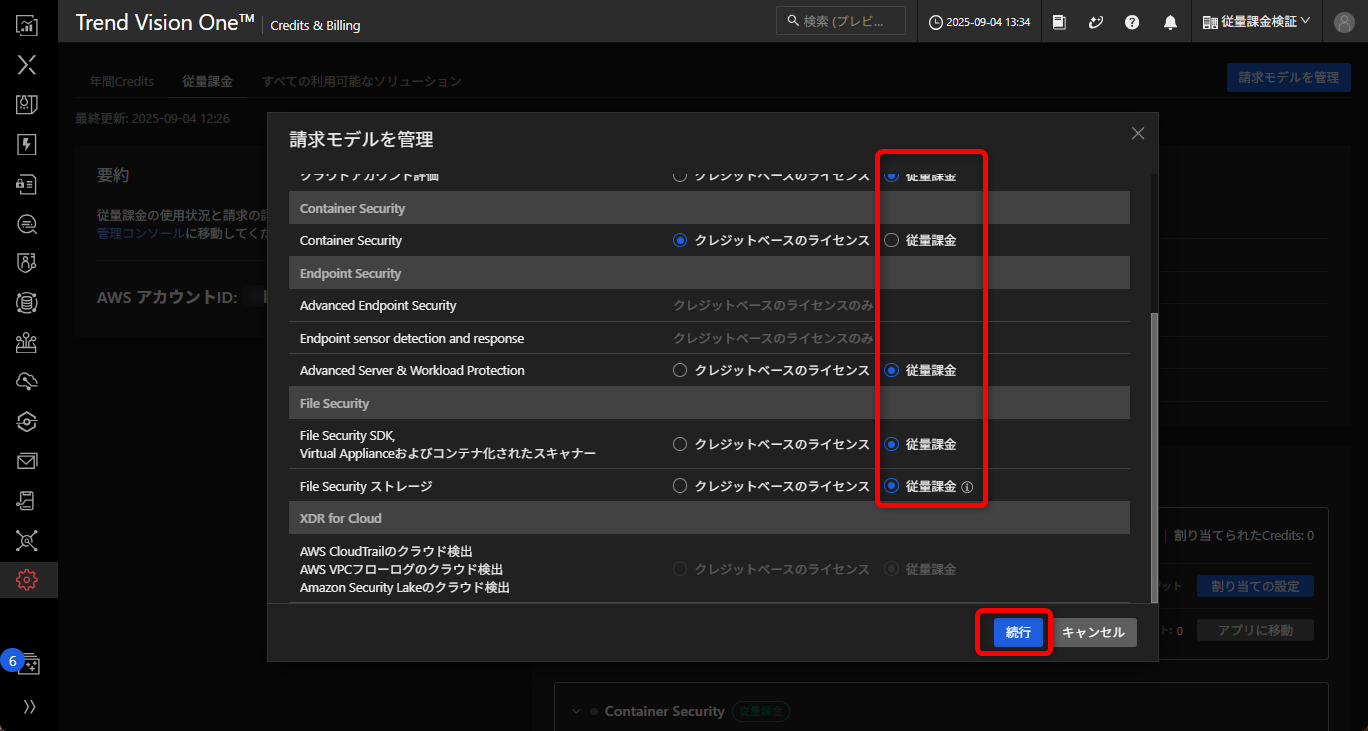1368x731 pixels.
Task: Click the Amazon Security Lakeのクラウド検出 text
Action: (x=405, y=588)
